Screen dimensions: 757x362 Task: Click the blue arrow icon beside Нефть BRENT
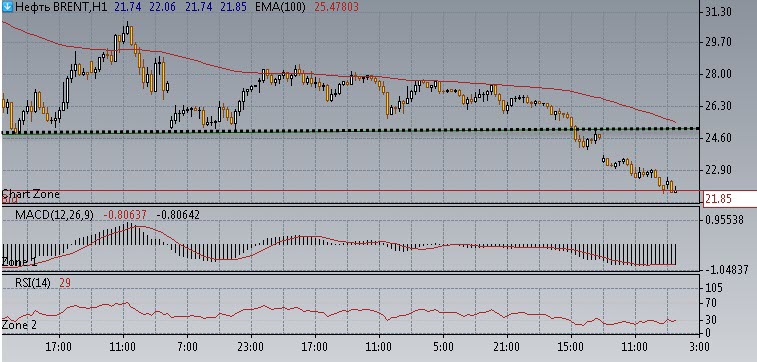pos(7,7)
